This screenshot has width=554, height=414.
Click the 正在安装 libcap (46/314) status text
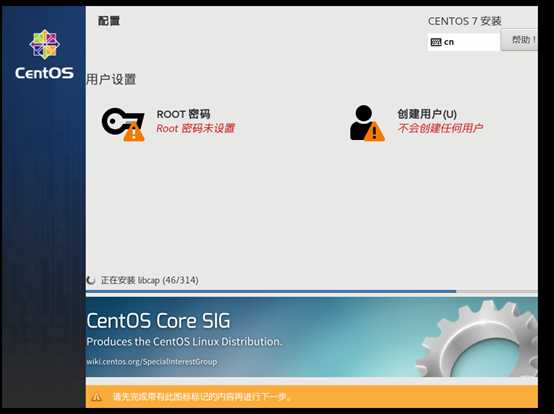pyautogui.click(x=149, y=280)
